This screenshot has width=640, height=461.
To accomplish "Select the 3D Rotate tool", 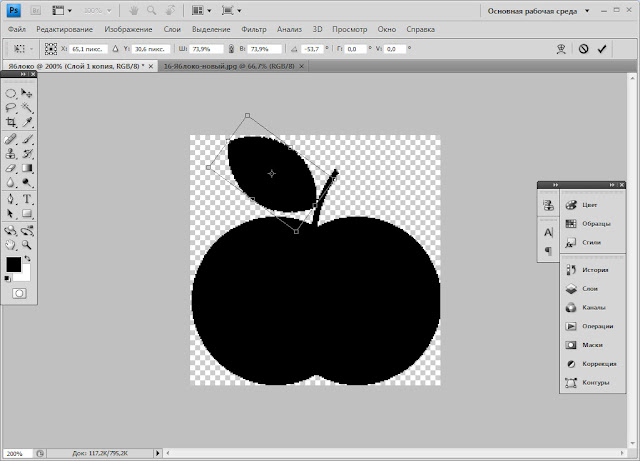I will click(11, 231).
